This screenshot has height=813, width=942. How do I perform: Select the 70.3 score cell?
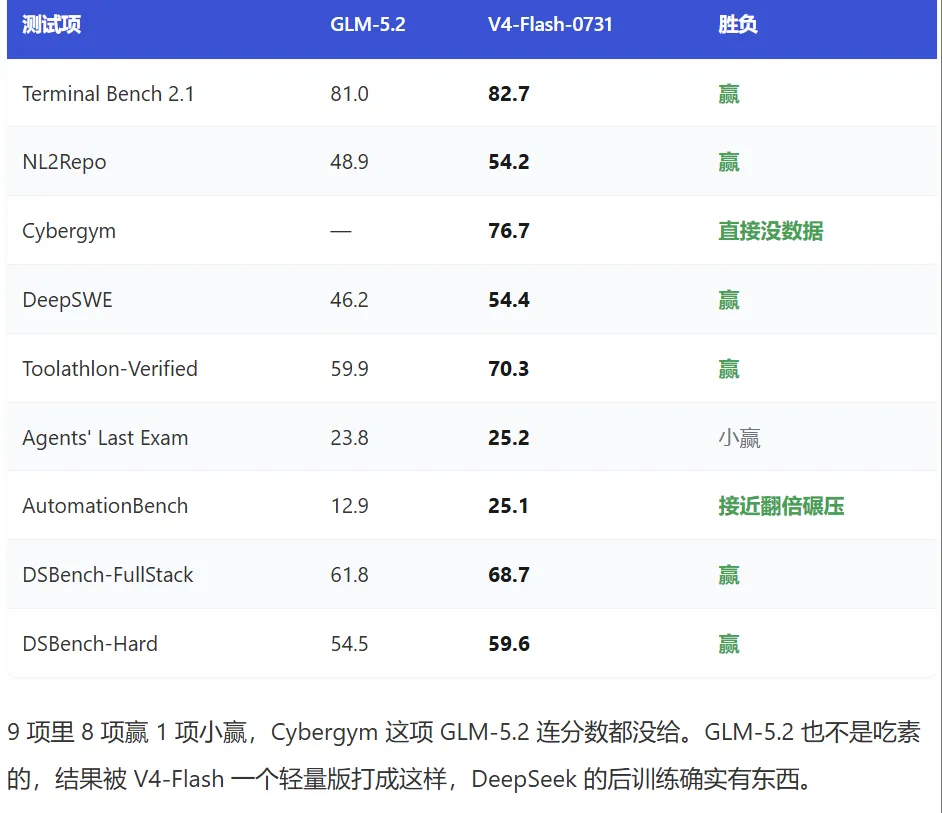click(509, 368)
